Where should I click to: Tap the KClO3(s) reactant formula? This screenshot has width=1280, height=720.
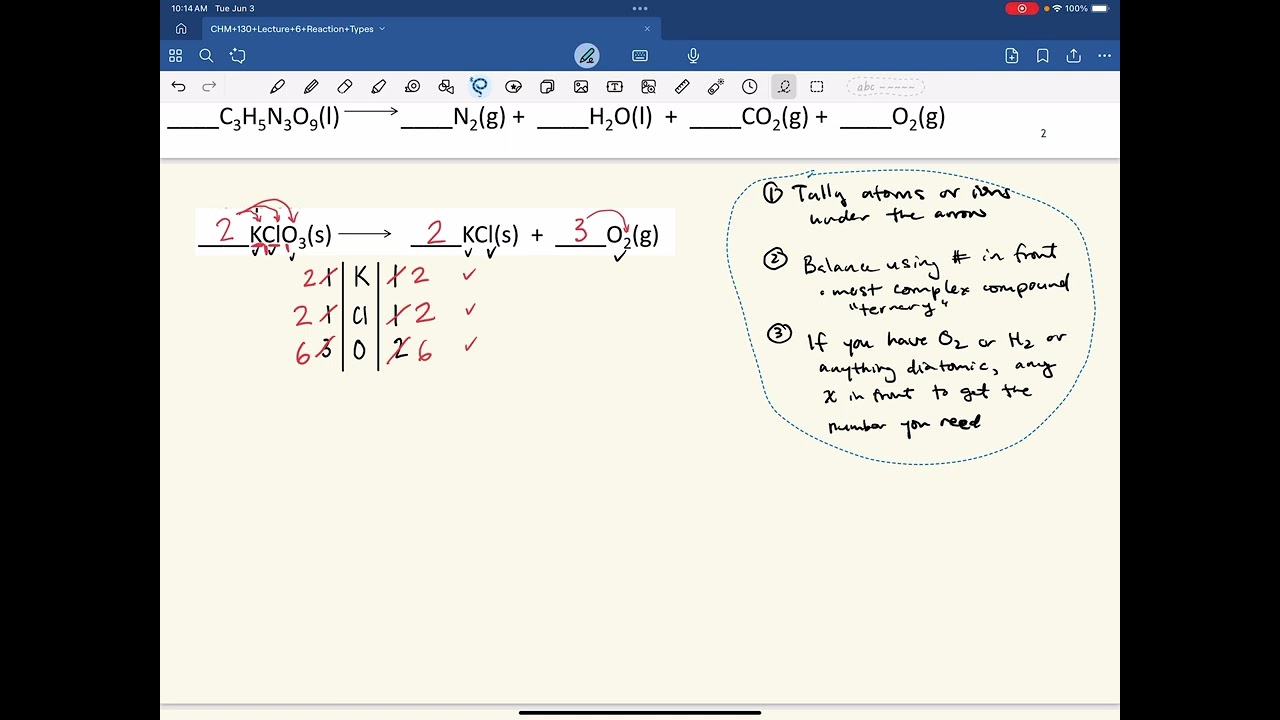290,236
